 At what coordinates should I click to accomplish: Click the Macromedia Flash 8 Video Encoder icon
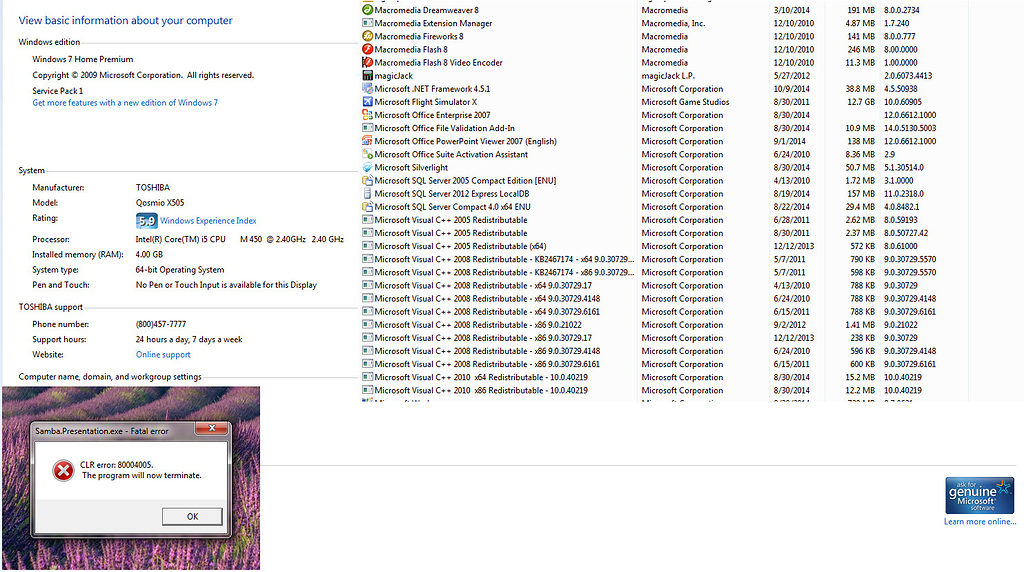point(367,62)
